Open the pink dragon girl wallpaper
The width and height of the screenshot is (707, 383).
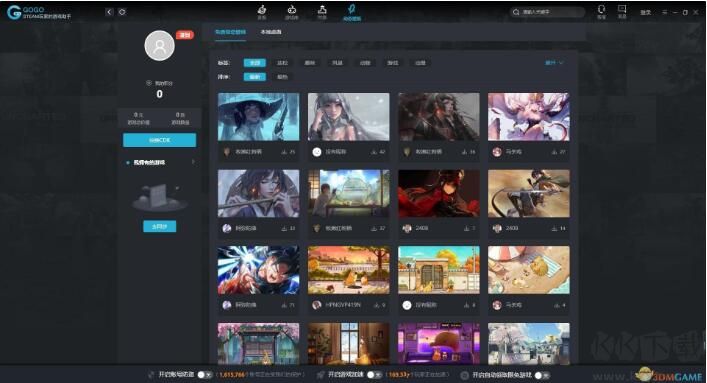click(x=528, y=117)
